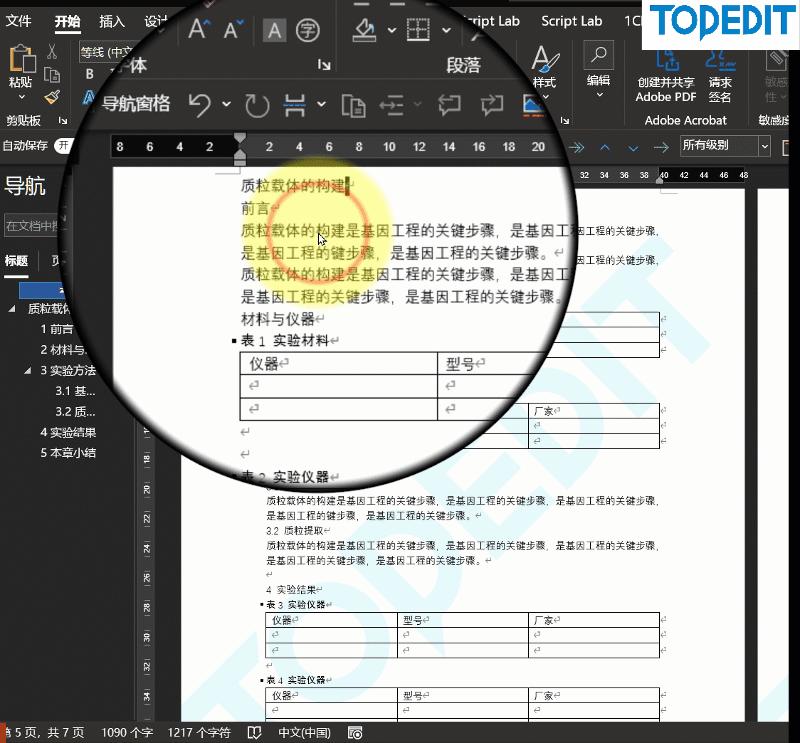Click the Repeat action icon beside Undo

click(256, 105)
